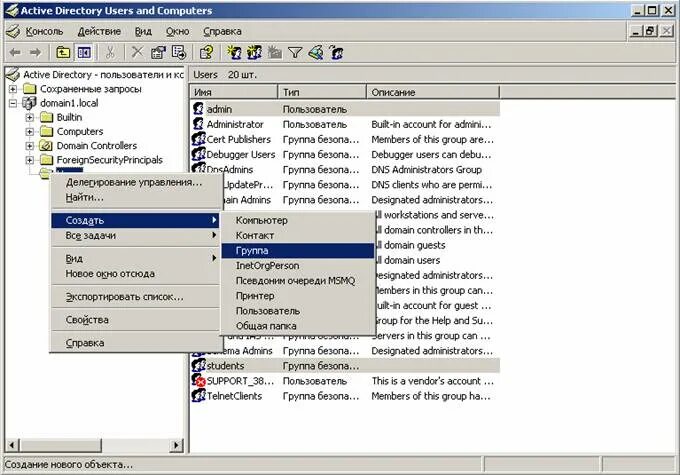Screen dimensions: 680x475
Task: Expand the Сохраненные запросы tree node
Action: click(13, 89)
